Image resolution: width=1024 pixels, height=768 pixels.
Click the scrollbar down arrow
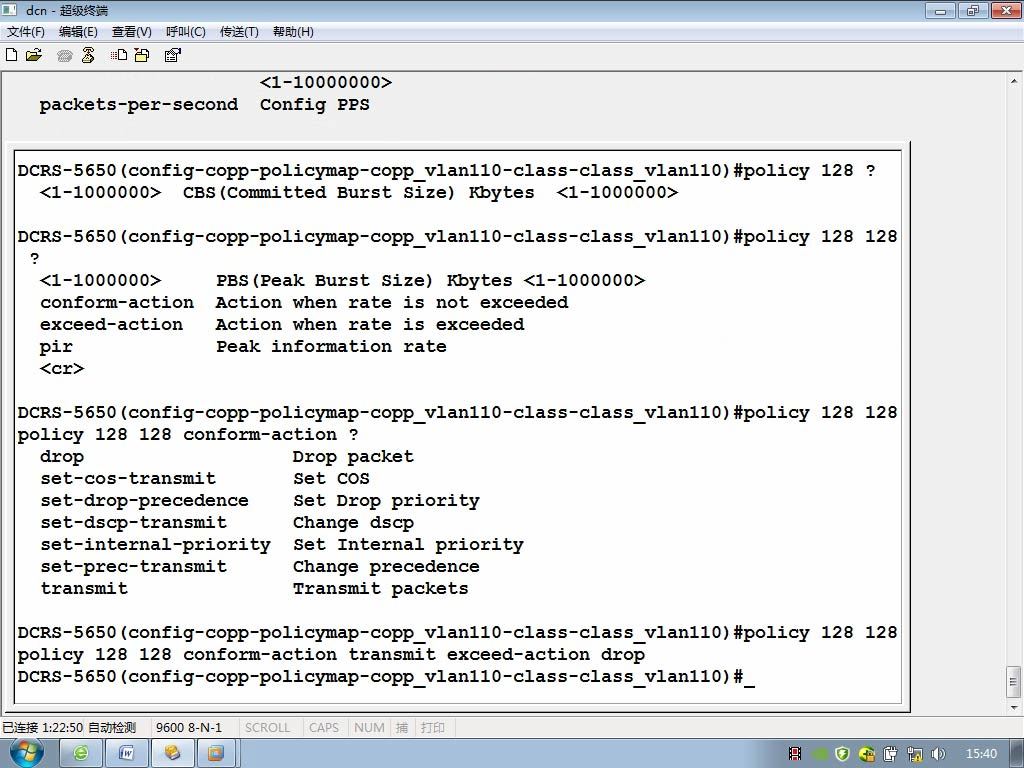click(1014, 707)
